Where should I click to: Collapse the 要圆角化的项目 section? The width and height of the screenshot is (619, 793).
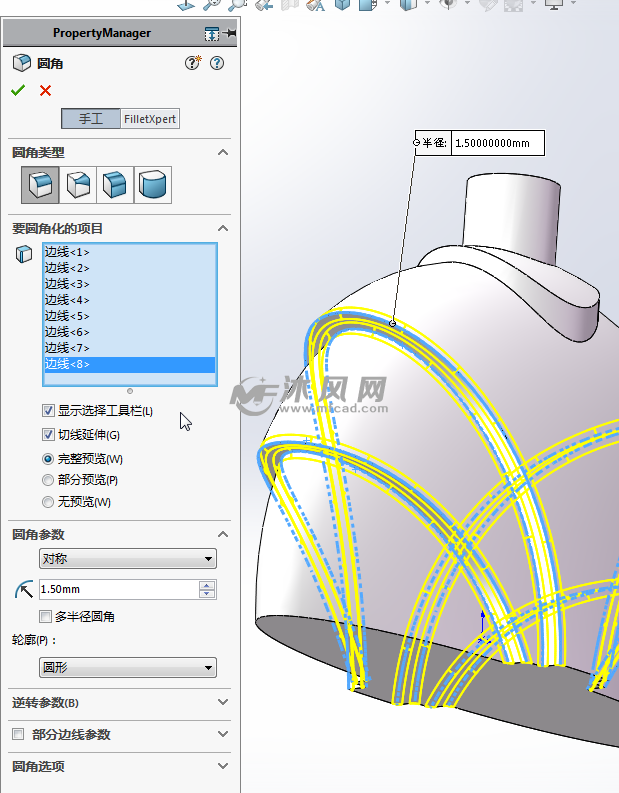coord(223,228)
